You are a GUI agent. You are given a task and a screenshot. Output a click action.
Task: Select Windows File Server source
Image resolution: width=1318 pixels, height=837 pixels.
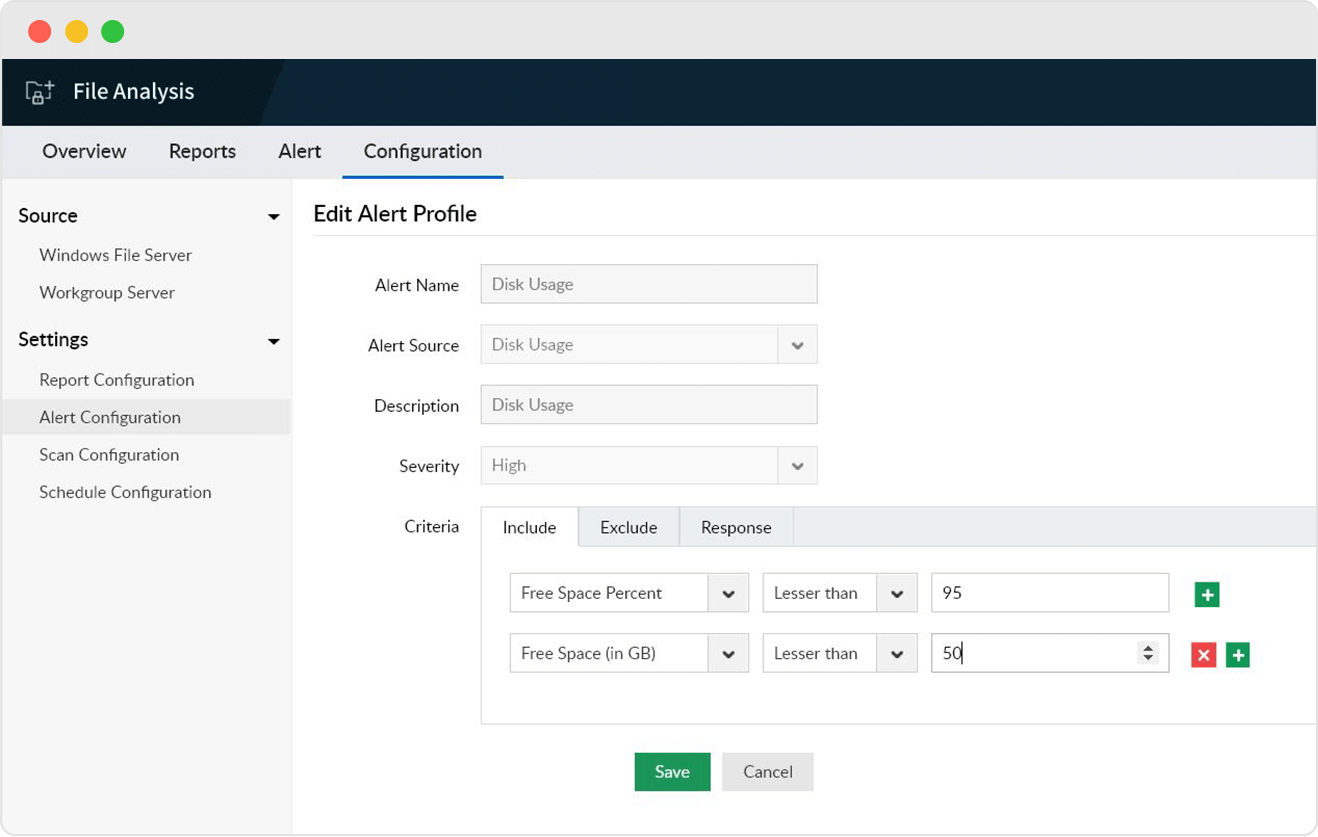coord(115,255)
